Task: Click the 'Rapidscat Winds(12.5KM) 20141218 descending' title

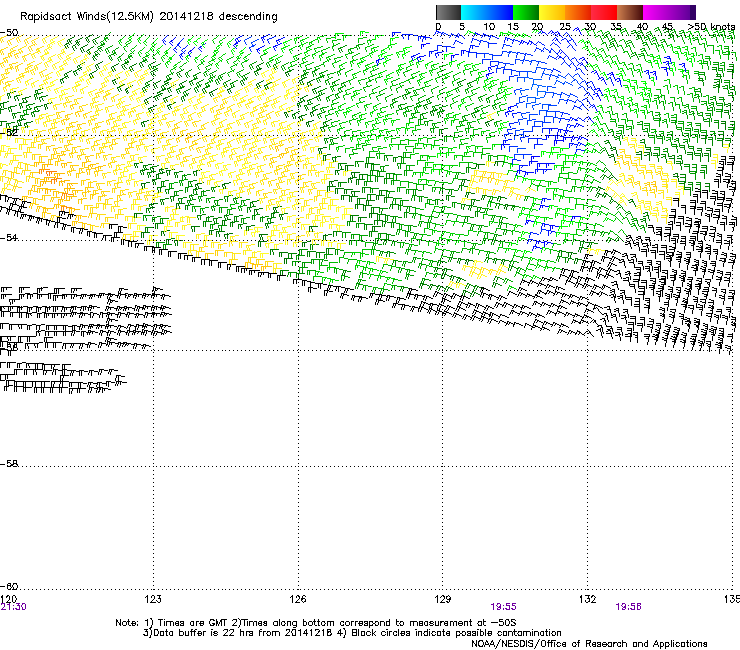Action: click(x=149, y=17)
